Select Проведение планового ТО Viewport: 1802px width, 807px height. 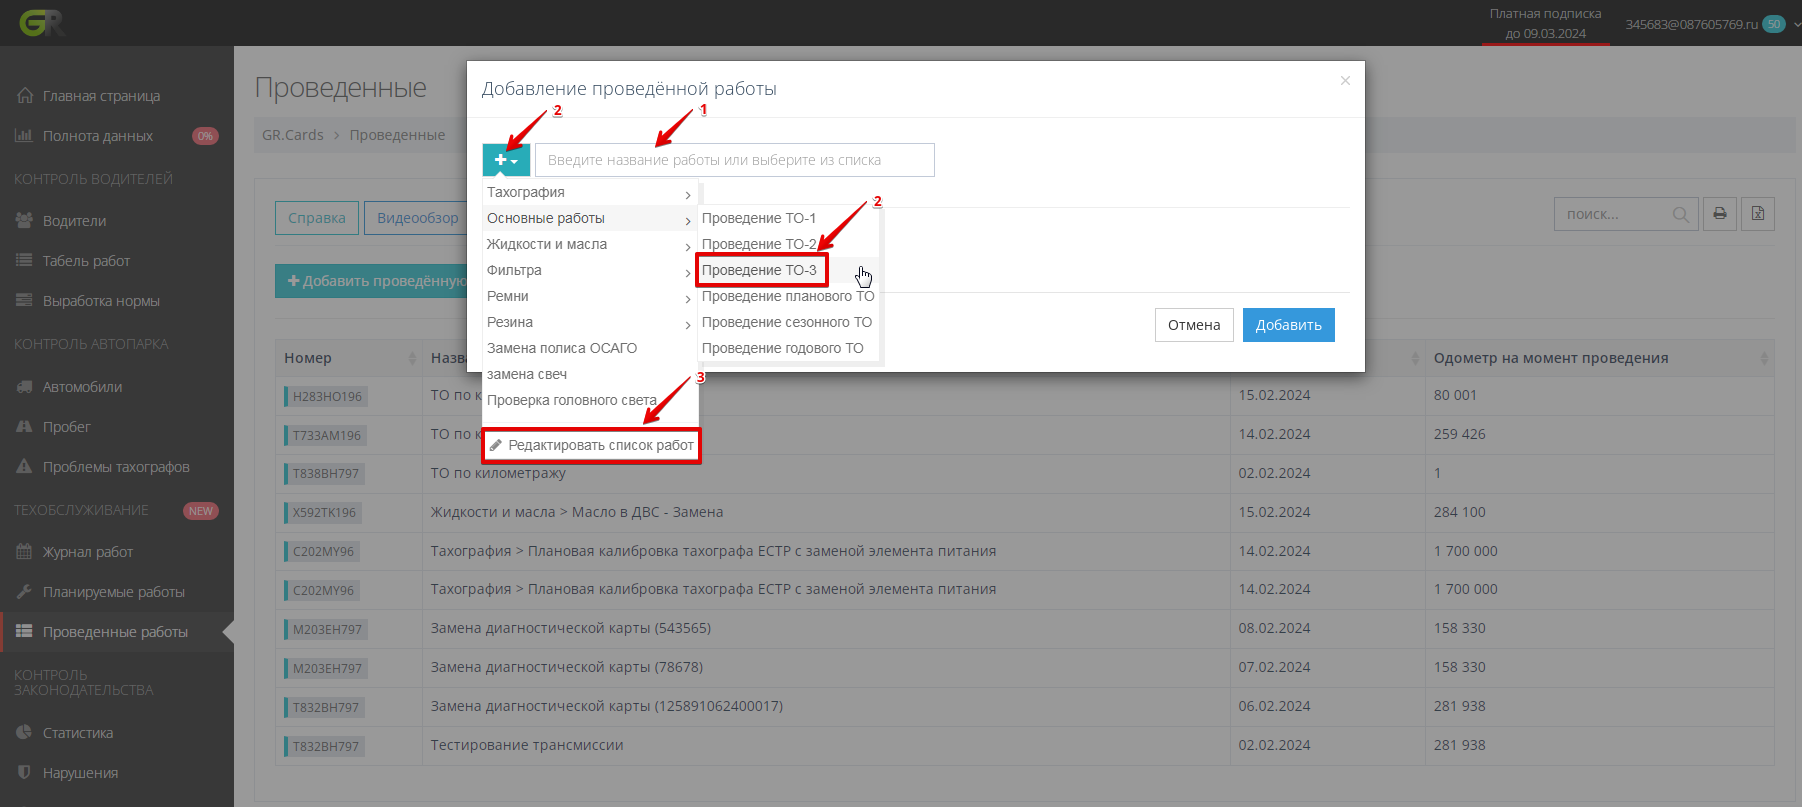coord(788,296)
